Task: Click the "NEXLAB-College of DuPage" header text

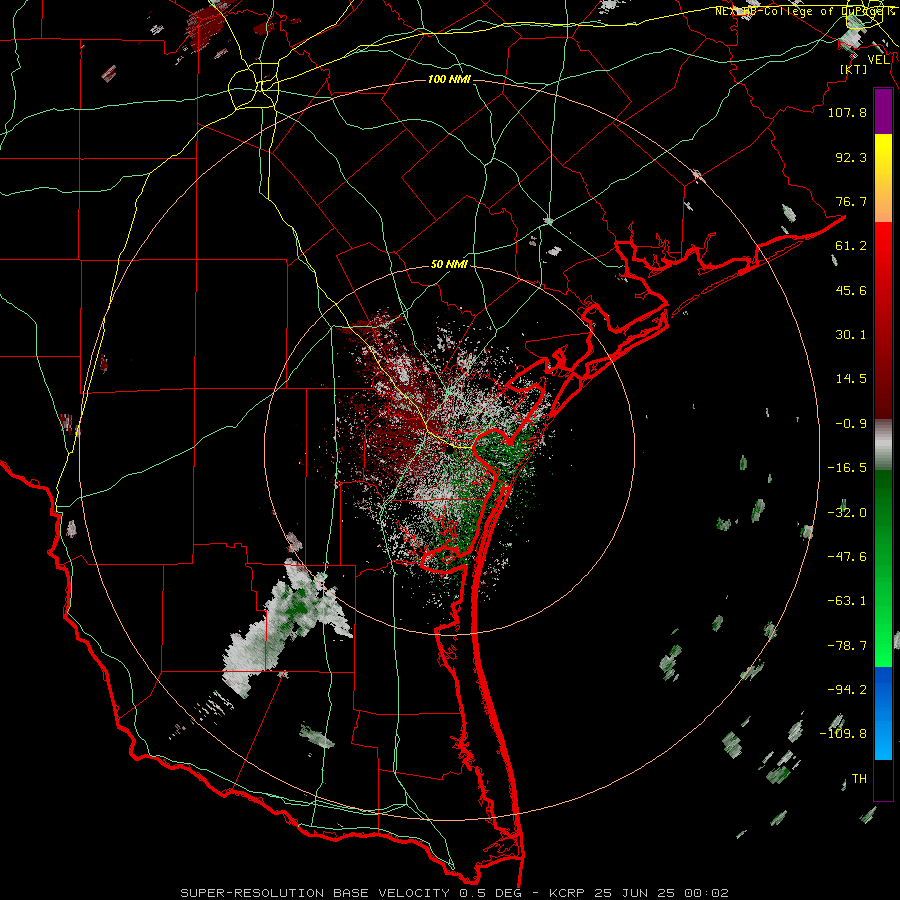Action: point(801,11)
